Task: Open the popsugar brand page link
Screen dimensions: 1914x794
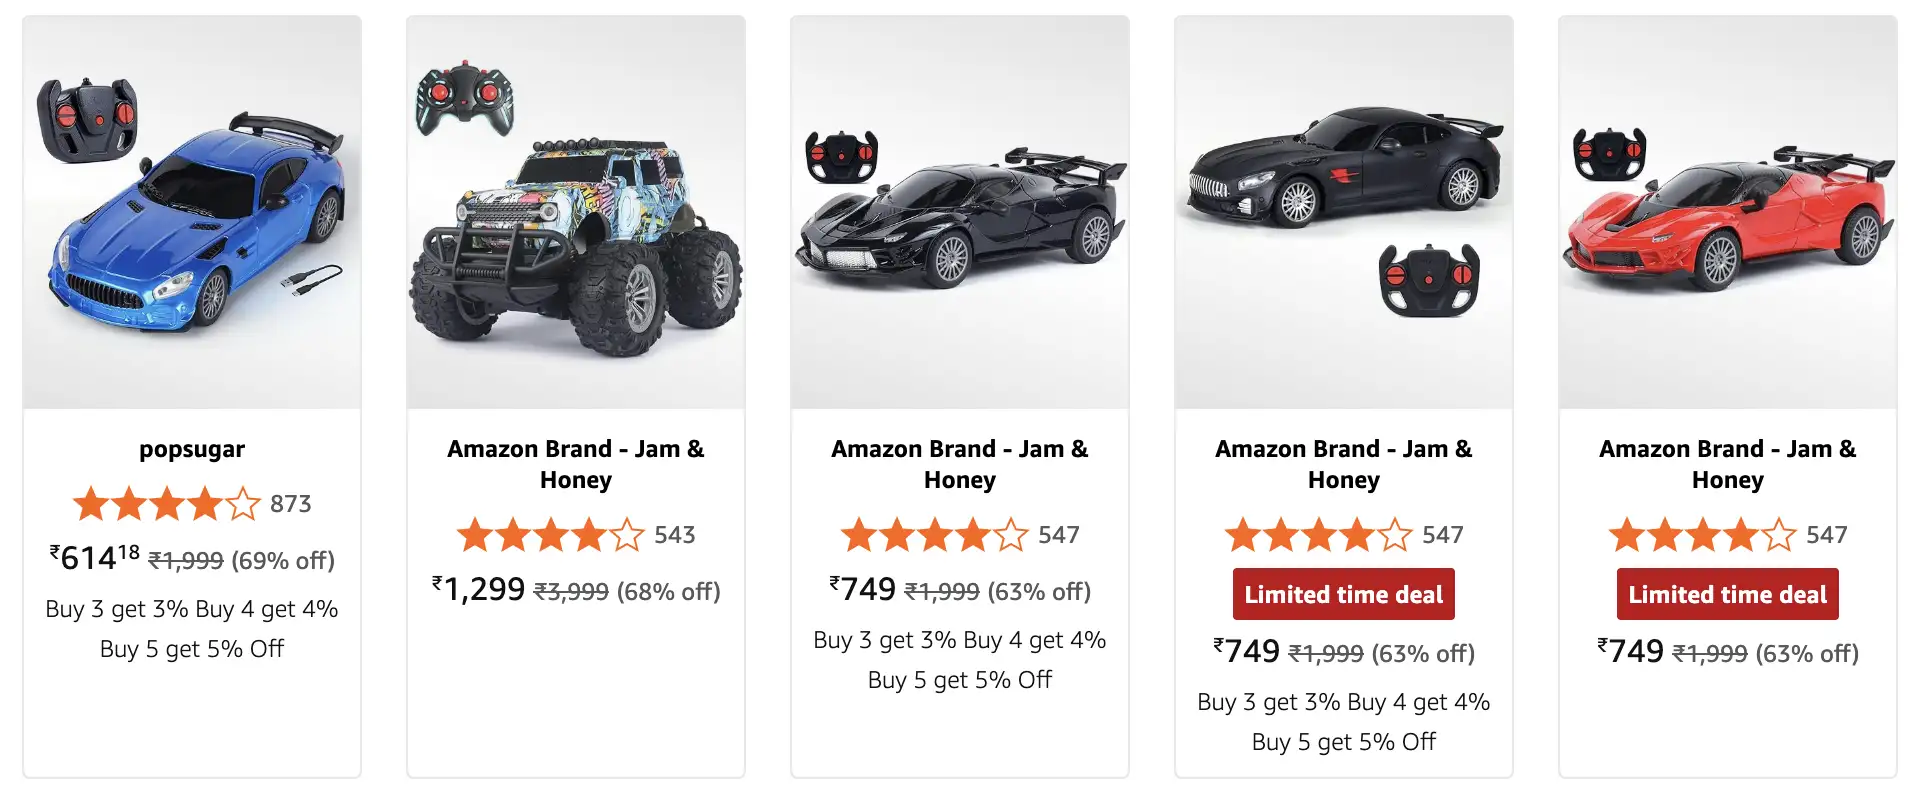Action: pos(191,449)
